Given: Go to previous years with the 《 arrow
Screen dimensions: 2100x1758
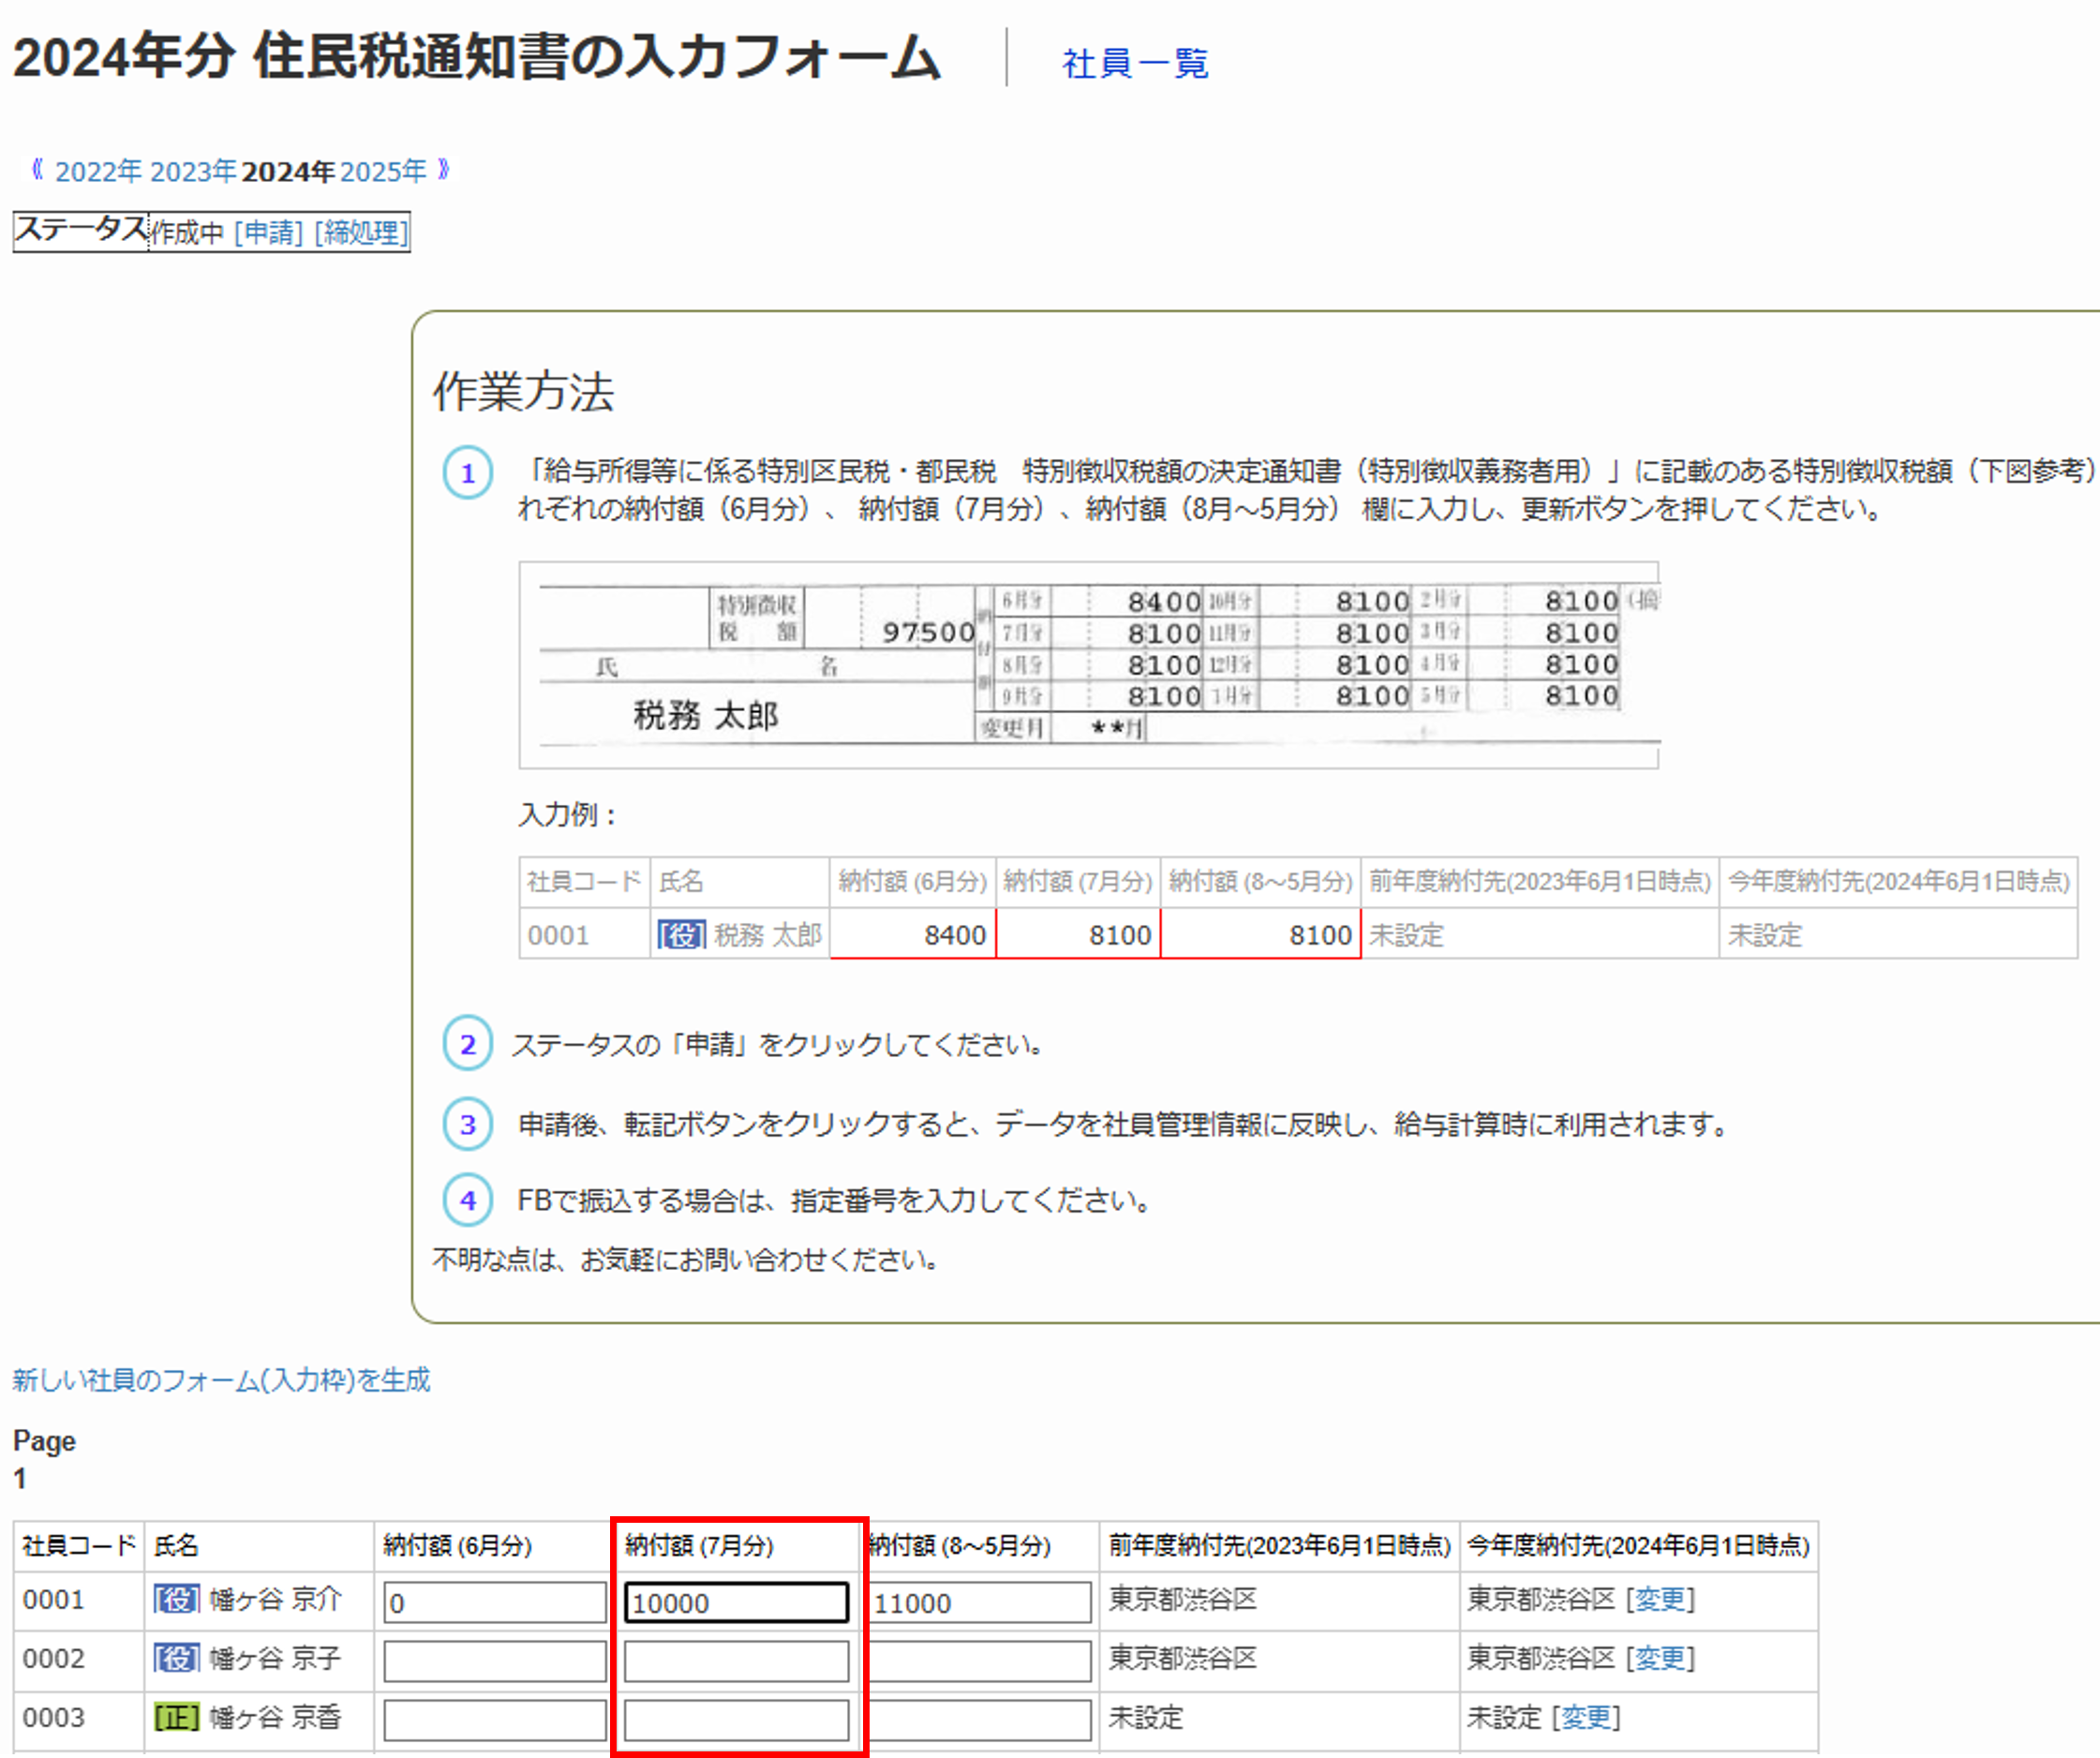Looking at the screenshot, I should [x=38, y=170].
